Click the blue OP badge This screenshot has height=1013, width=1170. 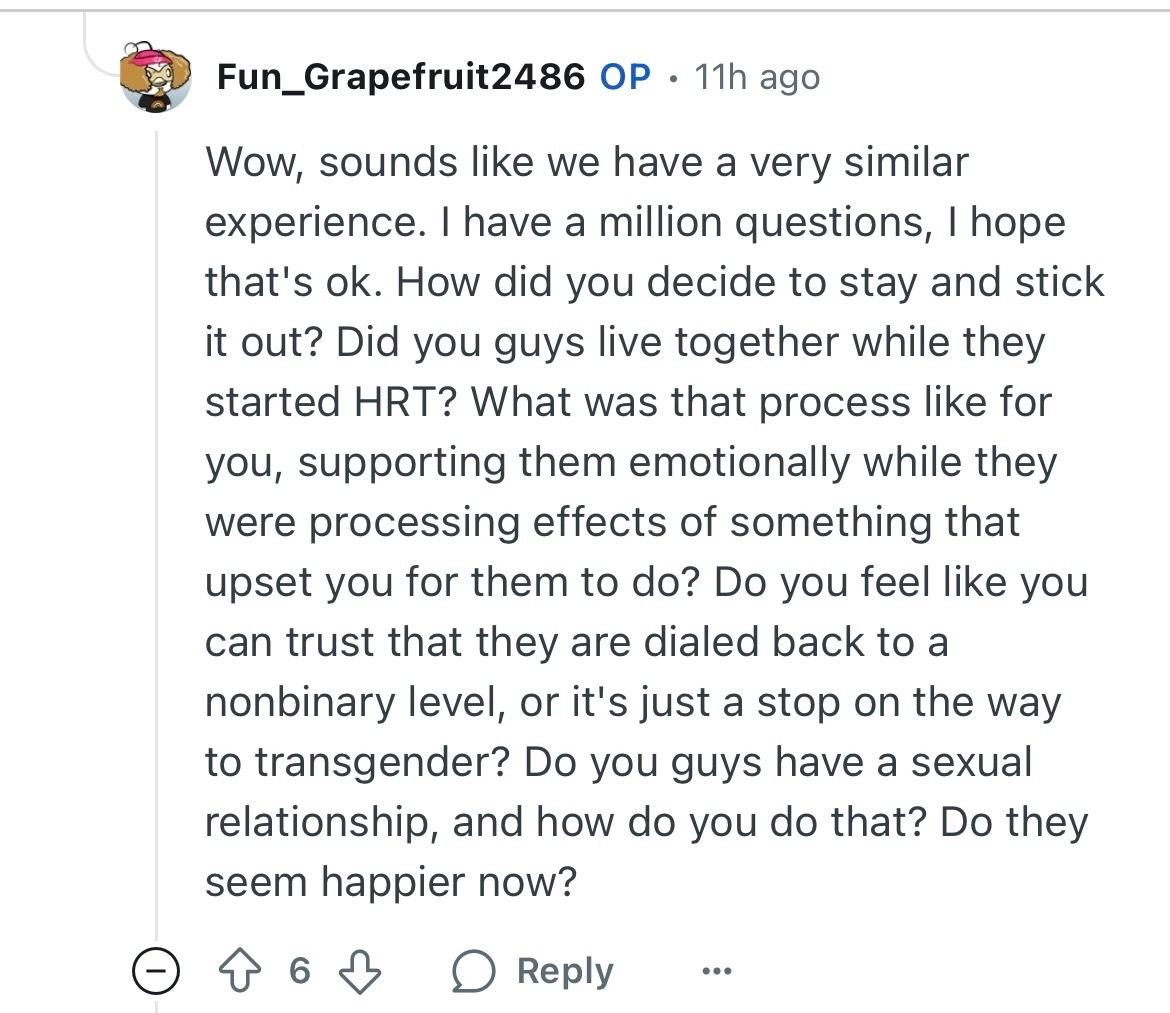click(625, 77)
